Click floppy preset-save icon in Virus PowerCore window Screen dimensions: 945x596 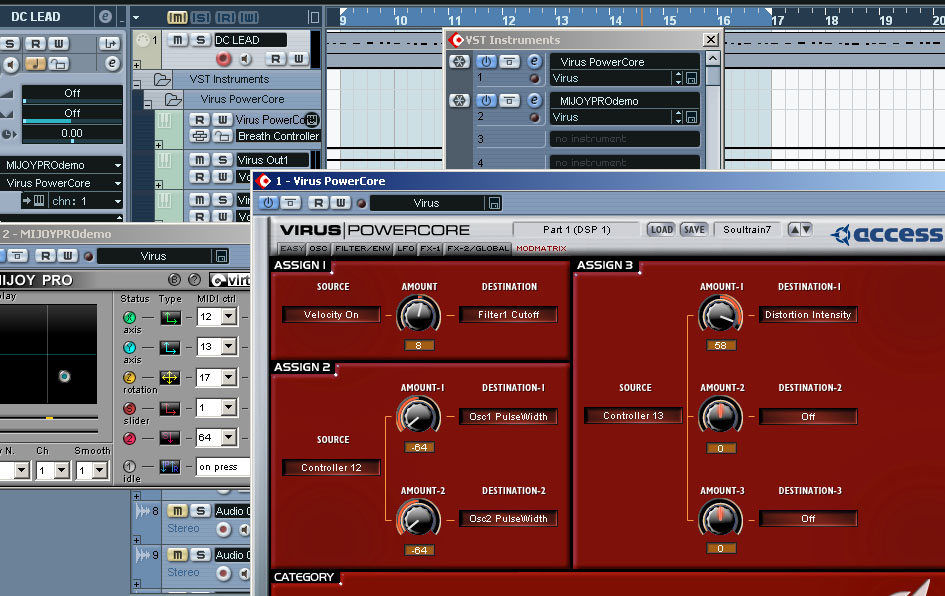494,203
